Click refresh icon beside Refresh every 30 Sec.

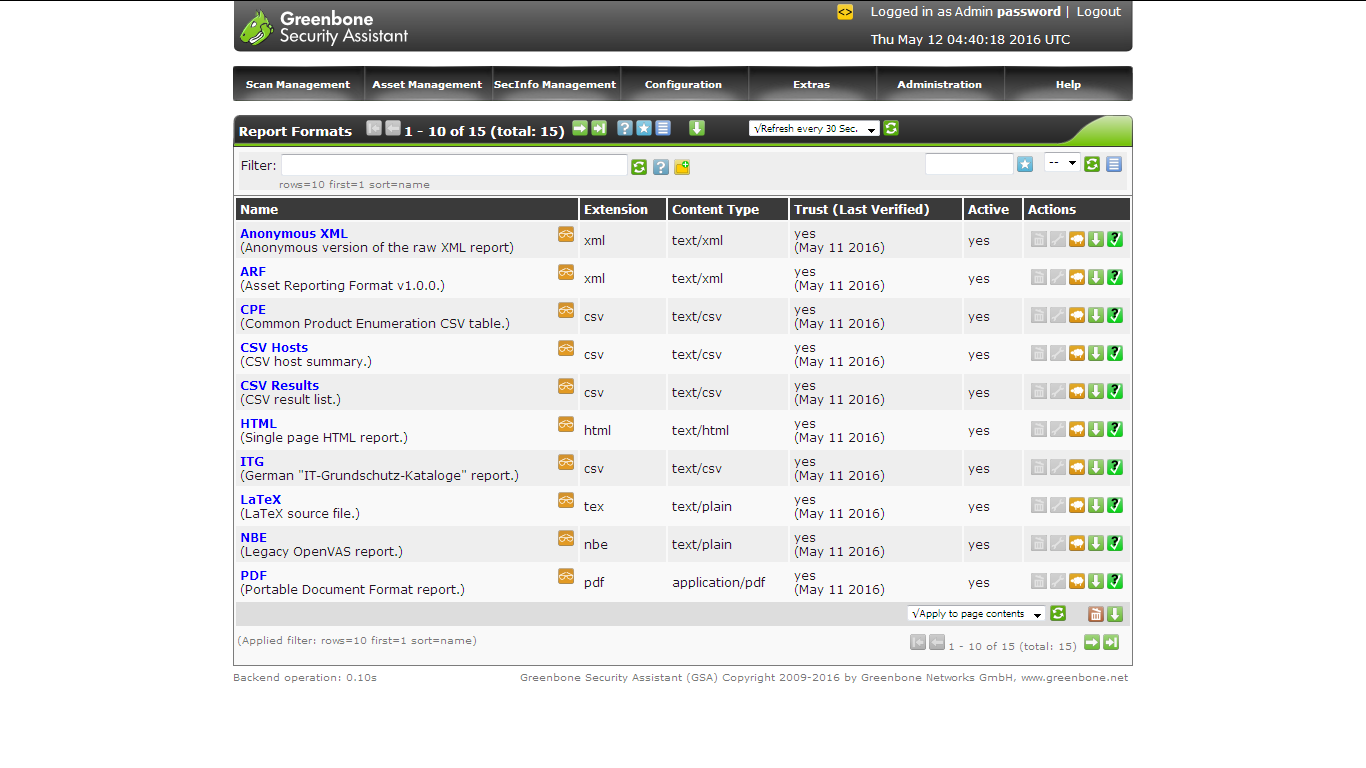pyautogui.click(x=891, y=128)
